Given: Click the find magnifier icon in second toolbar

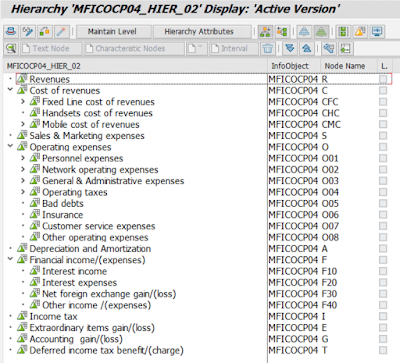Looking at the screenshot, I should [x=11, y=49].
